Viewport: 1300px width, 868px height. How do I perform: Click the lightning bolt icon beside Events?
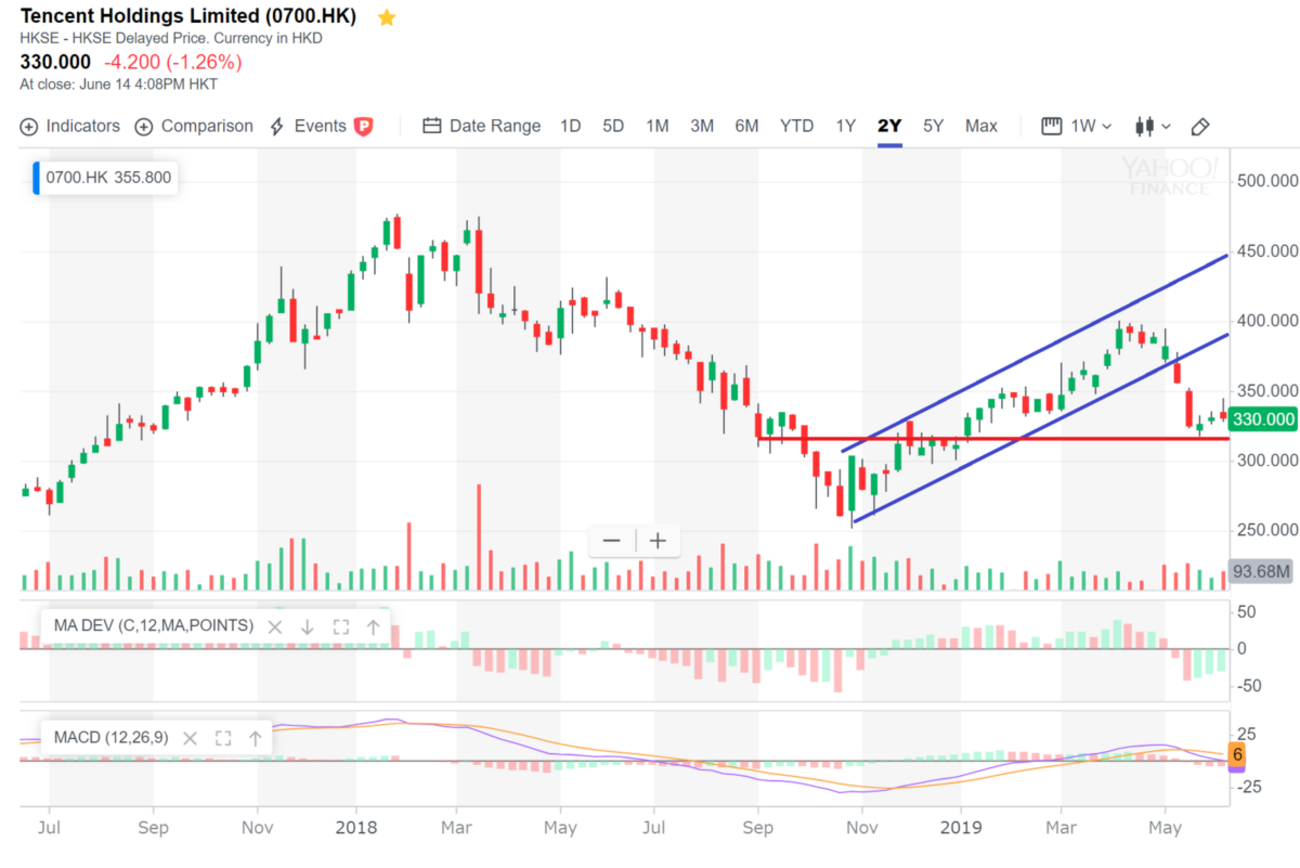[x=277, y=127]
